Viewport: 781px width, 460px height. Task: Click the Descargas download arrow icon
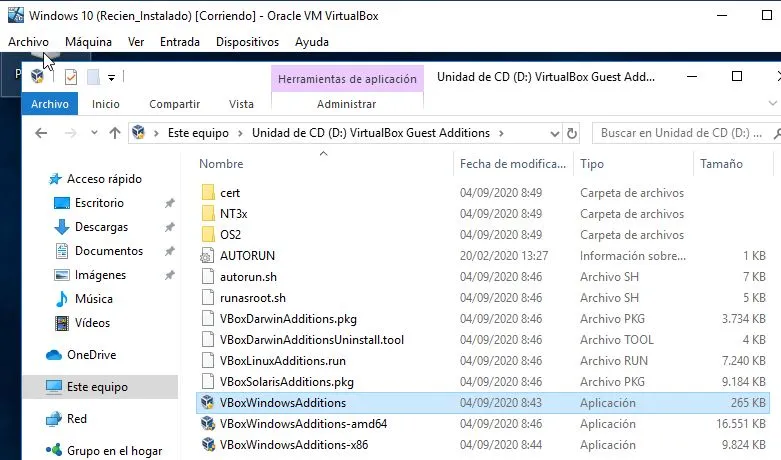62,227
